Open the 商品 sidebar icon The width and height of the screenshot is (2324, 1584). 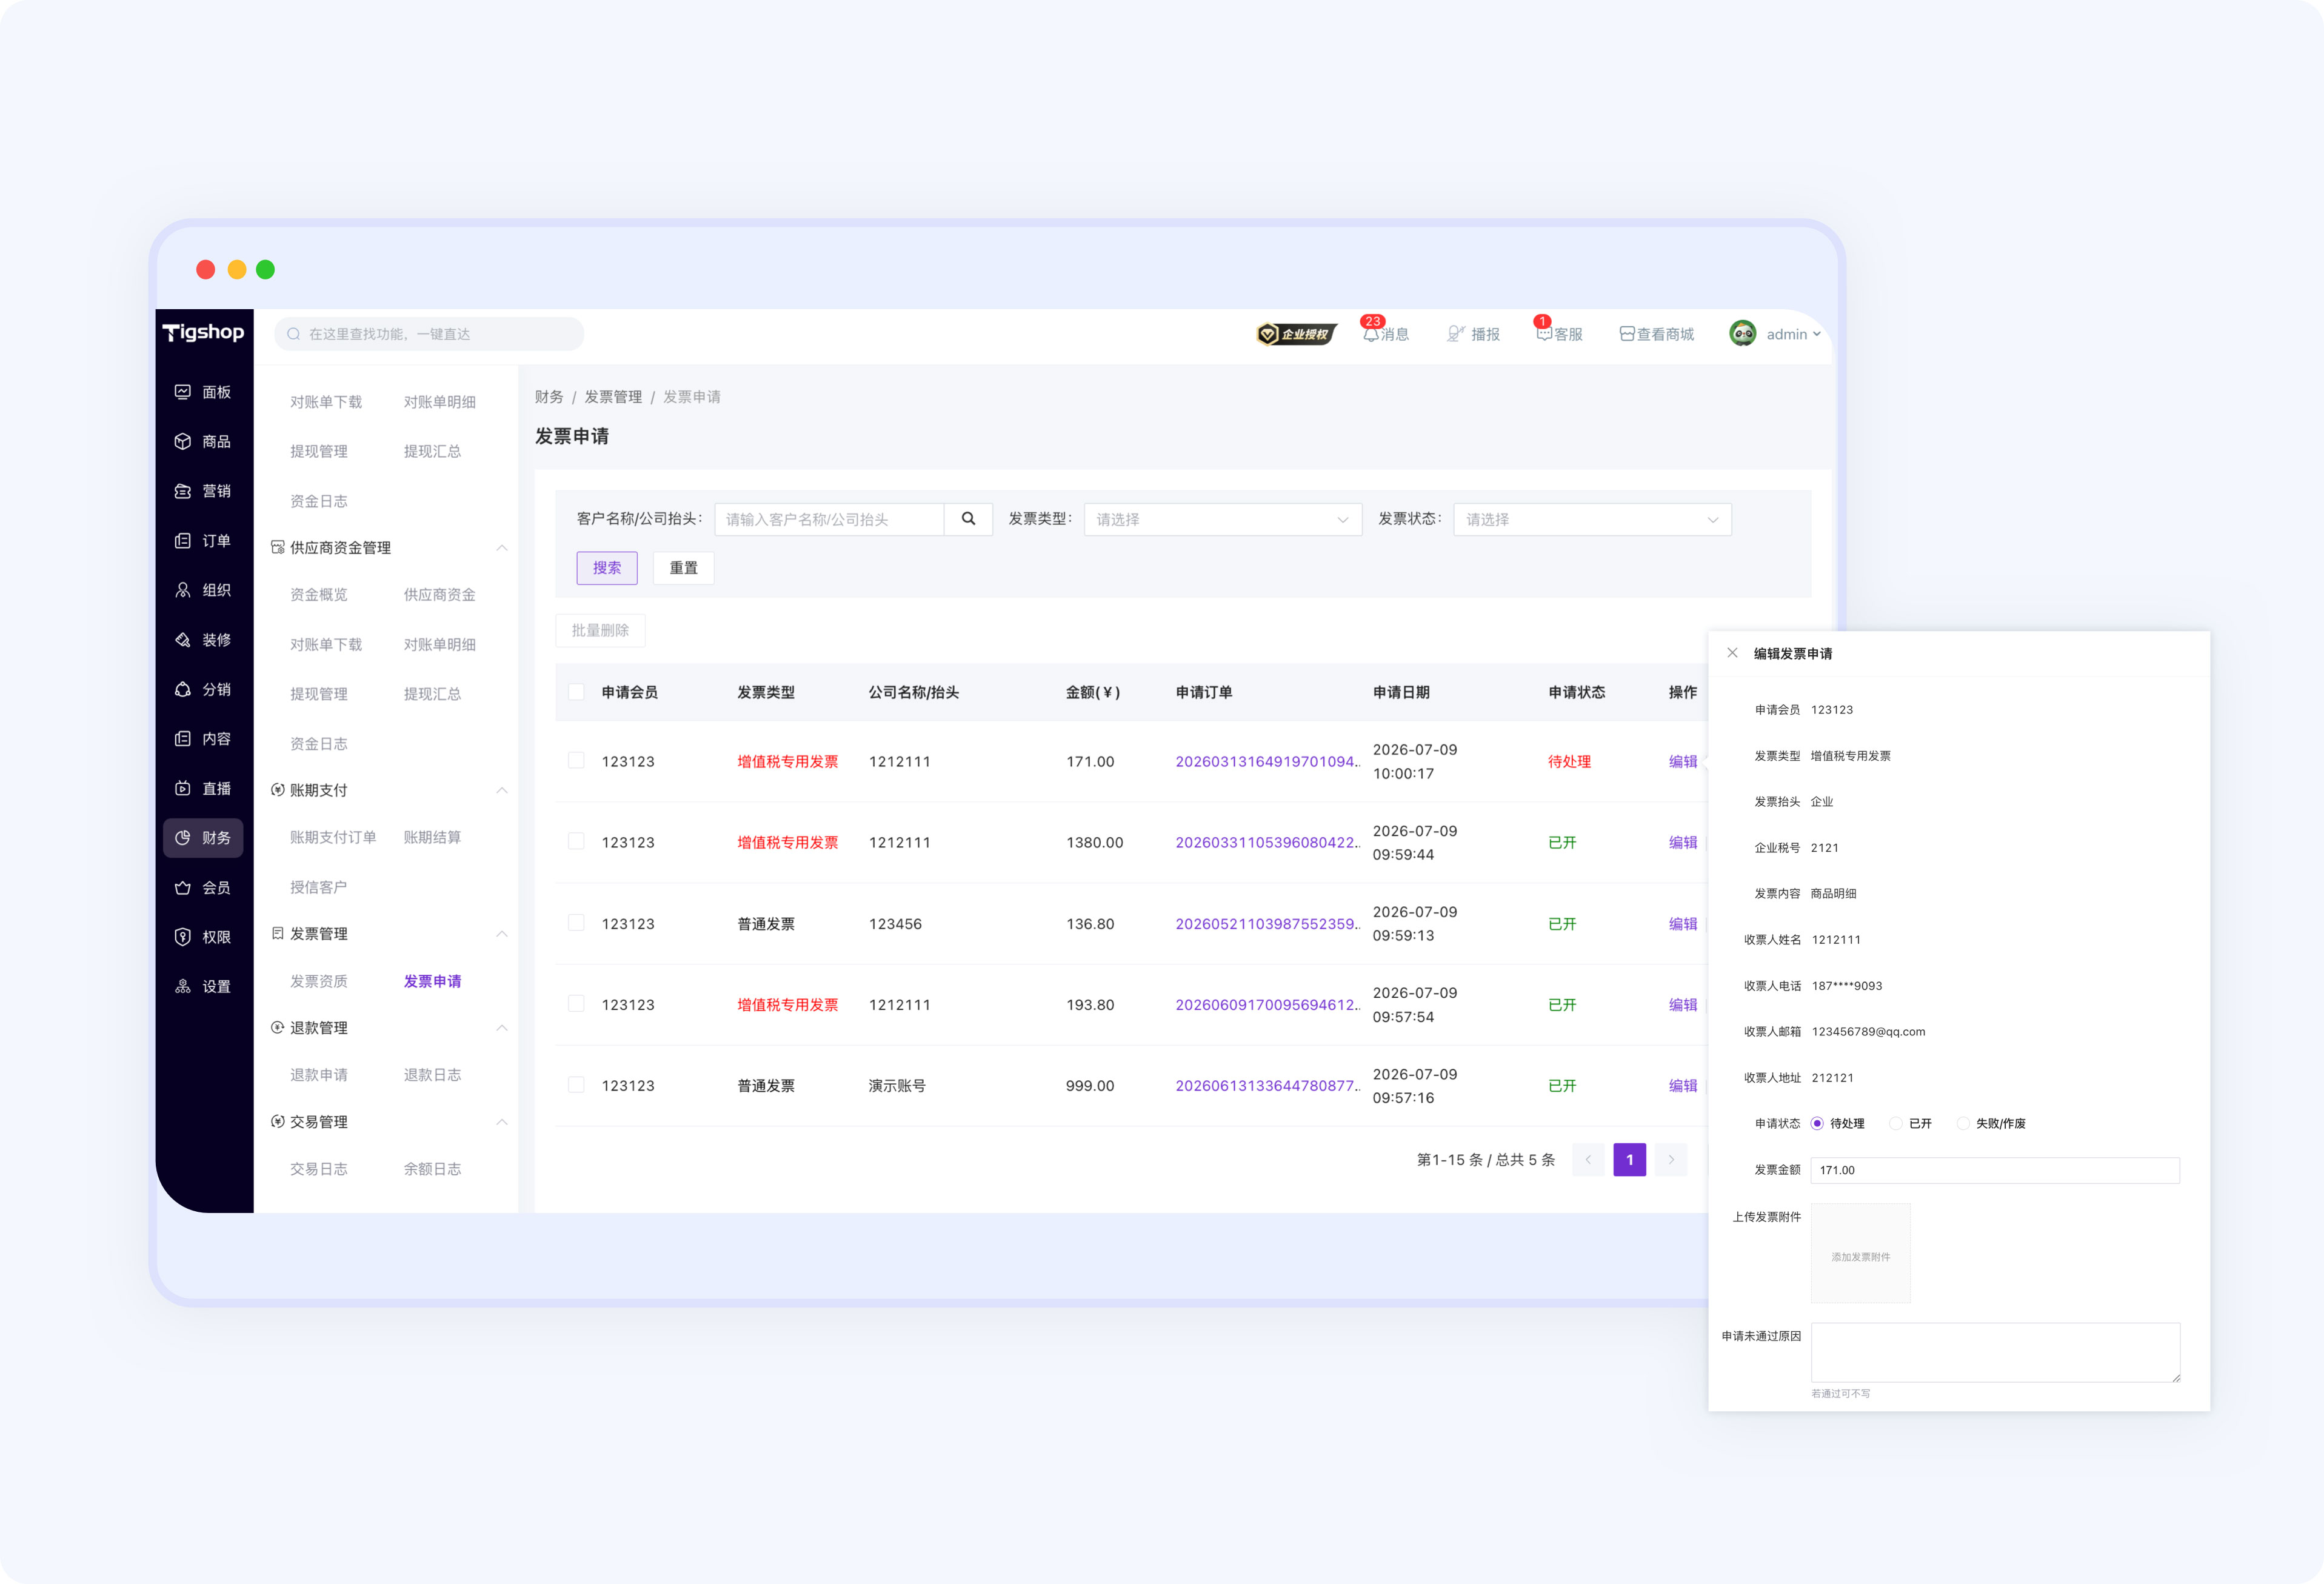[x=183, y=441]
